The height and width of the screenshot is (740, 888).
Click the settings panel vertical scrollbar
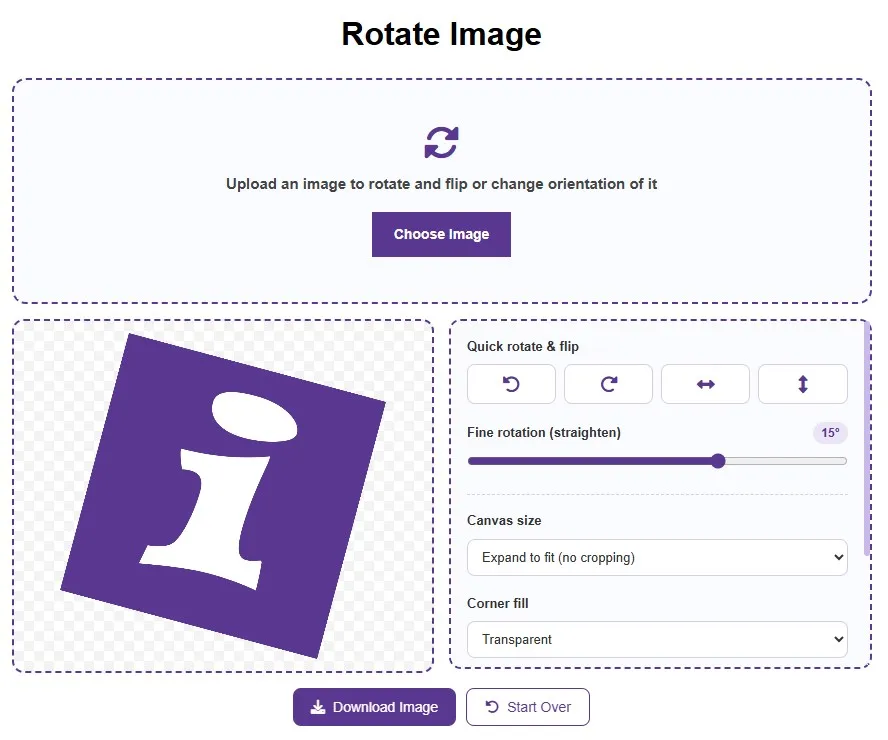click(x=867, y=439)
